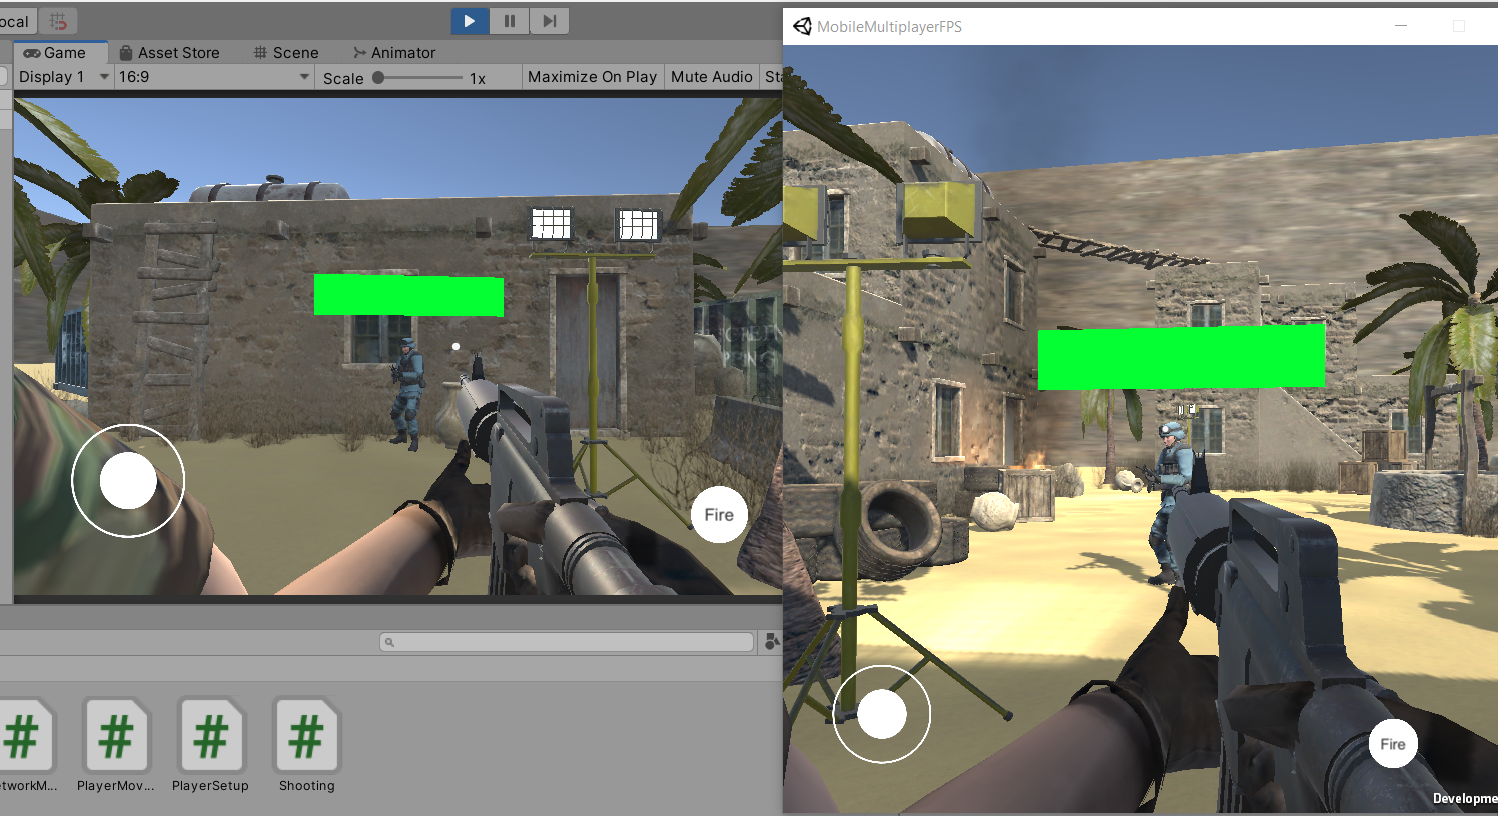Switch to the Scene tab
Image resolution: width=1498 pixels, height=816 pixels.
point(286,52)
